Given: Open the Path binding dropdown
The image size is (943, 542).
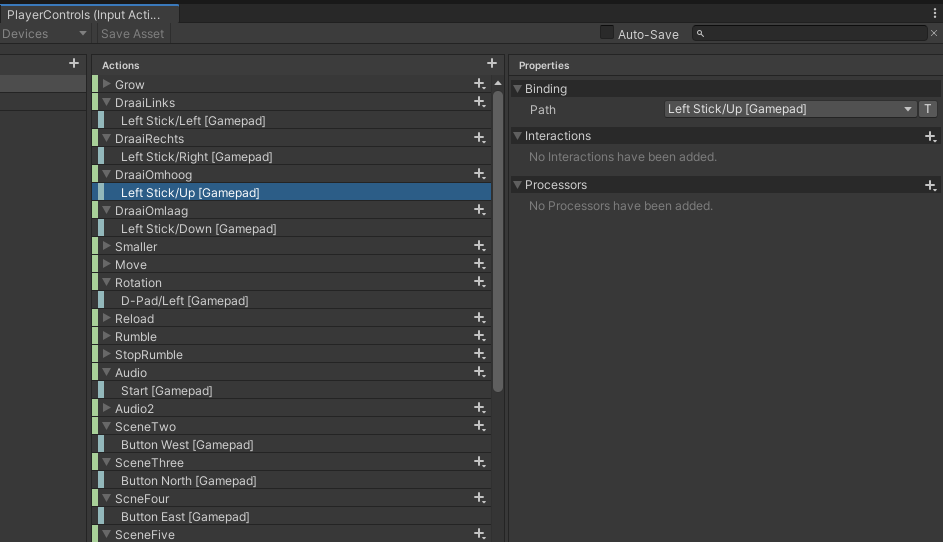Looking at the screenshot, I should [x=790, y=109].
